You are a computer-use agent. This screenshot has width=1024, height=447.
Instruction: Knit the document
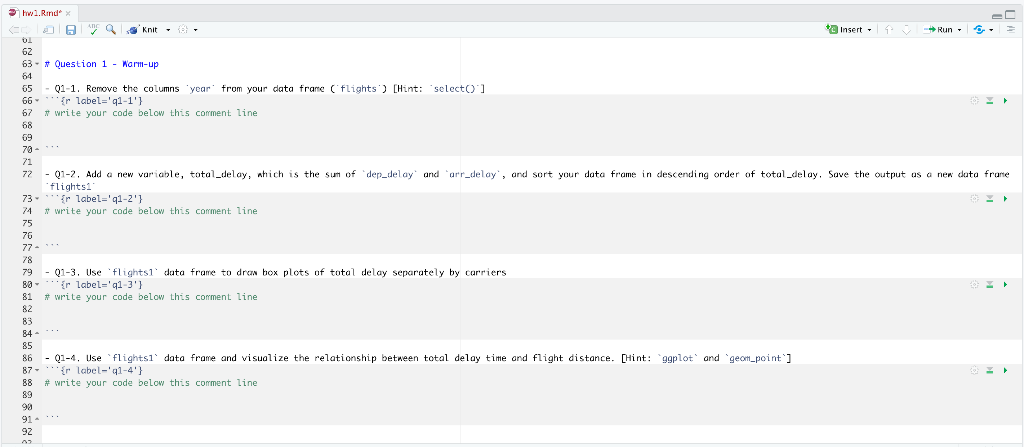(144, 29)
